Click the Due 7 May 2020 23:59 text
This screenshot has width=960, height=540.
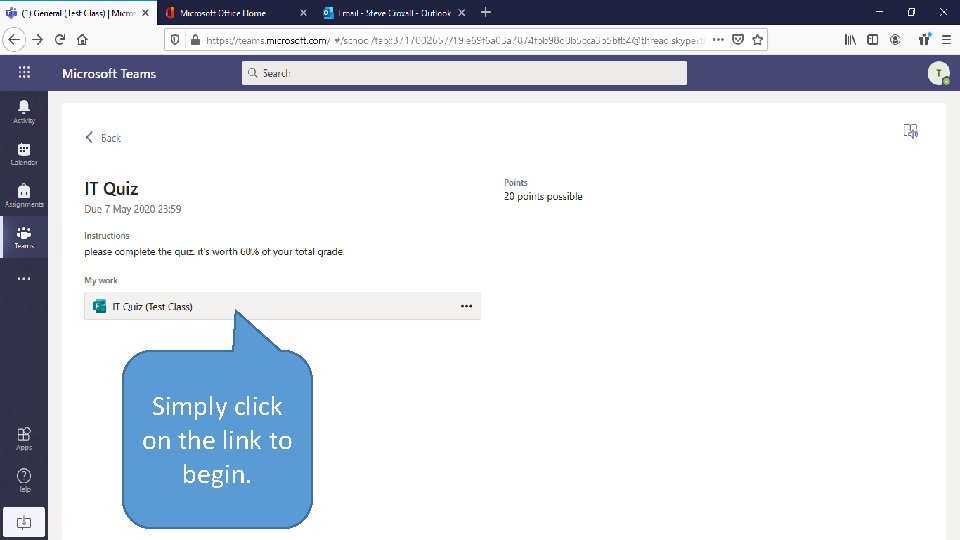point(133,209)
